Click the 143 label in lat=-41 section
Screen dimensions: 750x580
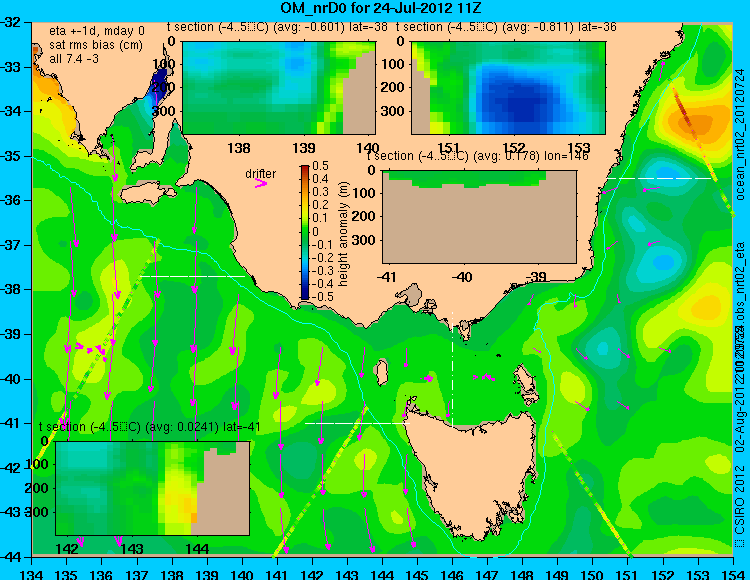point(132,548)
